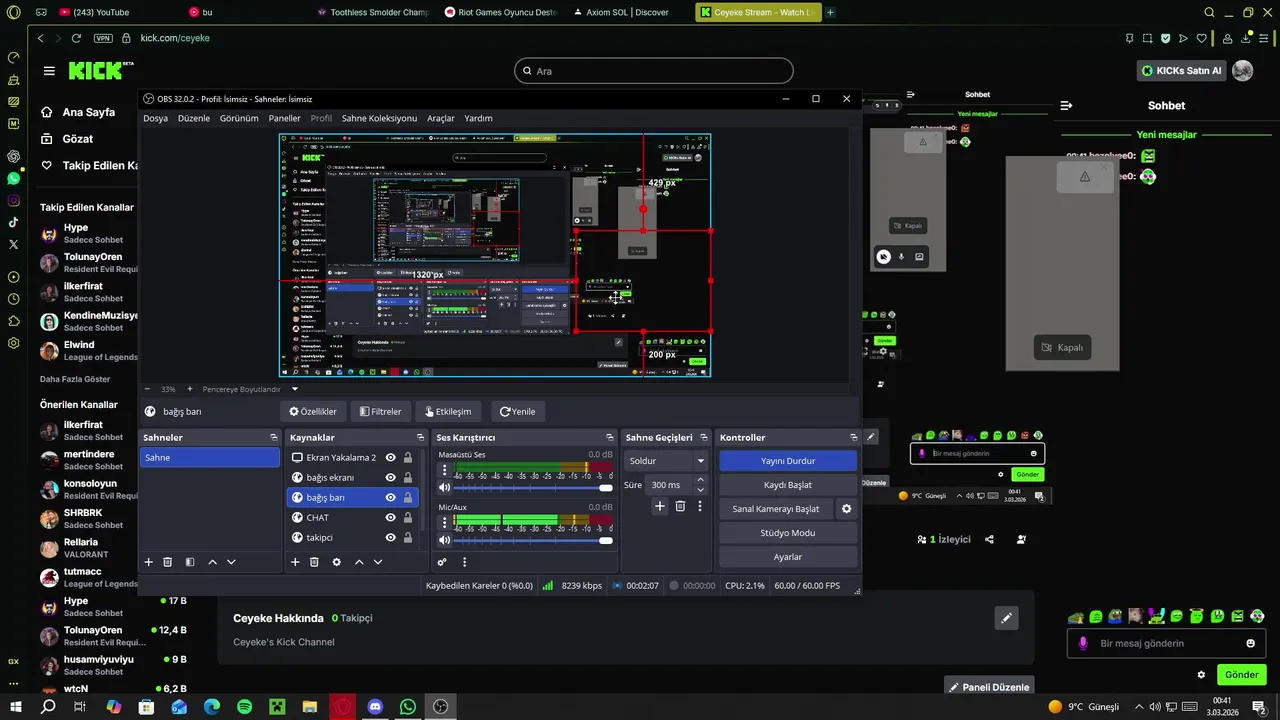Add a new source in Kaynaklar
This screenshot has height=720, width=1280.
click(295, 562)
